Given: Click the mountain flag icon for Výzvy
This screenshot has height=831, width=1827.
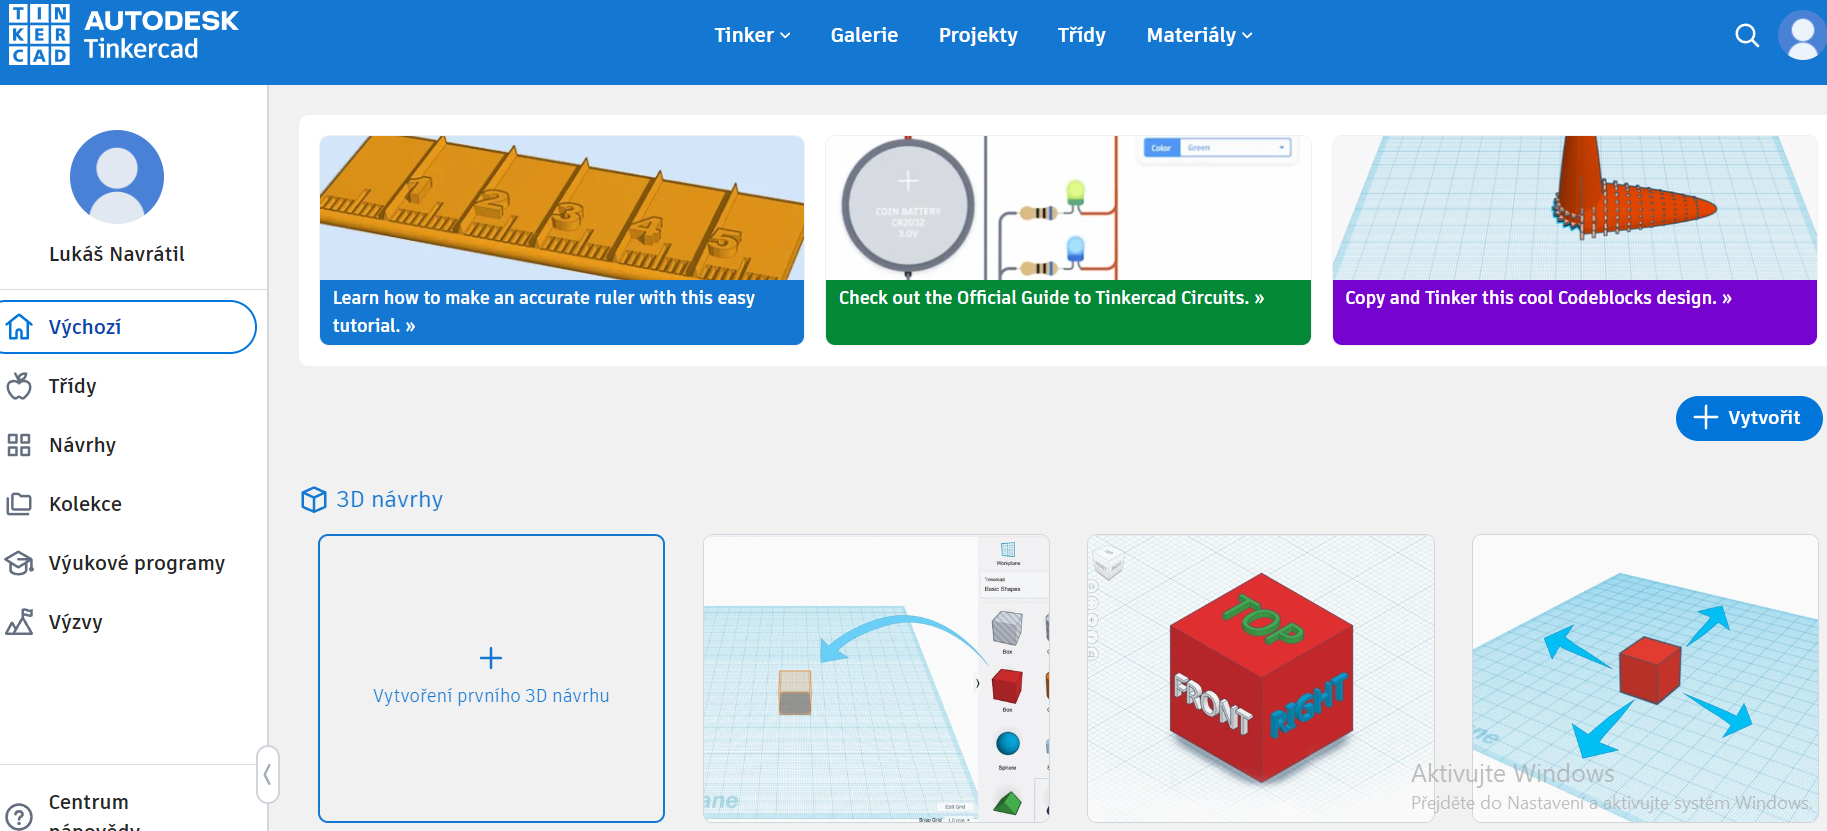Looking at the screenshot, I should click(19, 622).
